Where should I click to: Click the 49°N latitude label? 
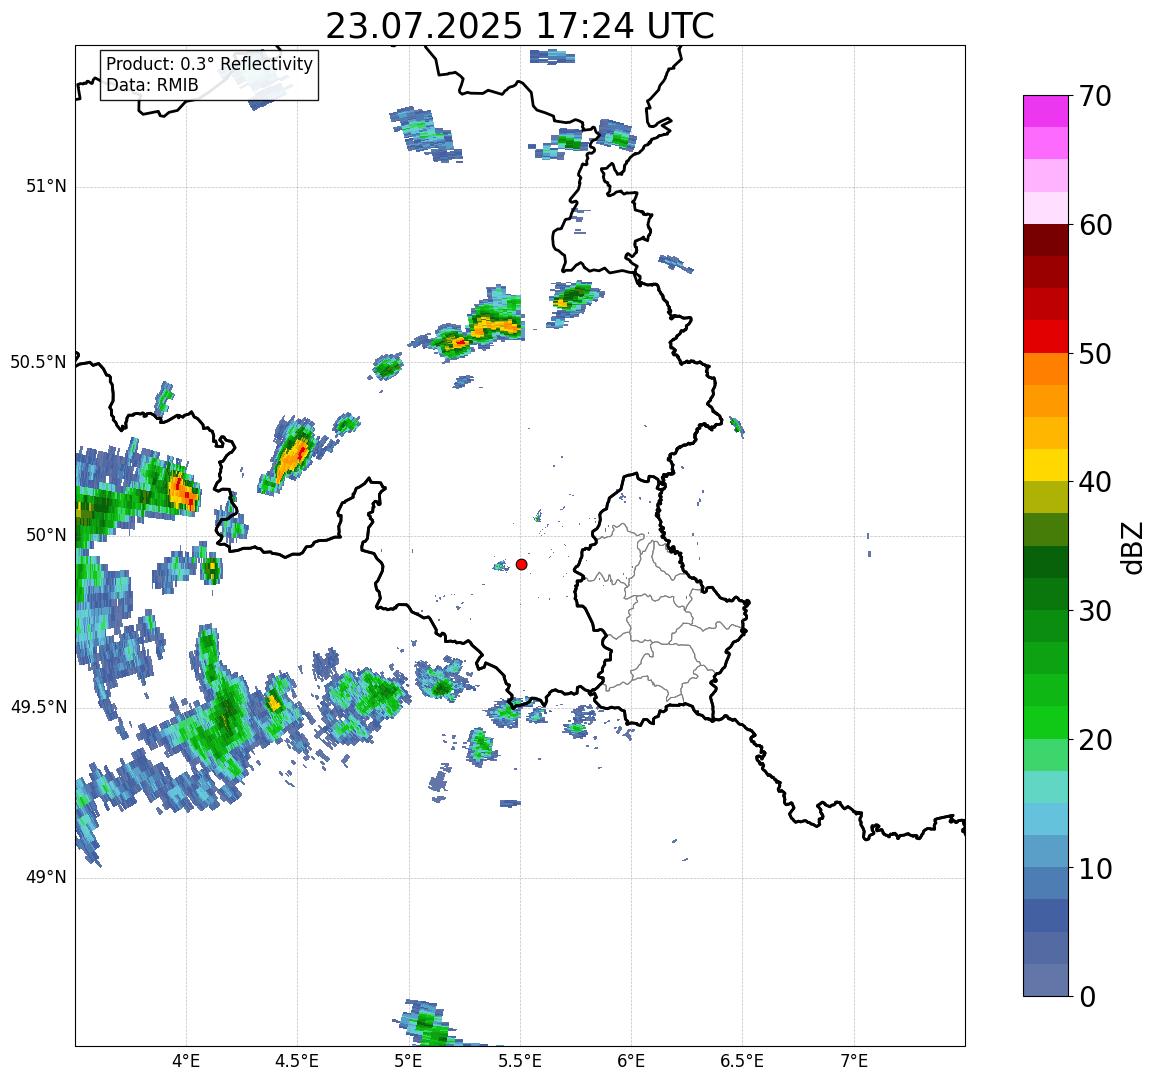[x=46, y=877]
